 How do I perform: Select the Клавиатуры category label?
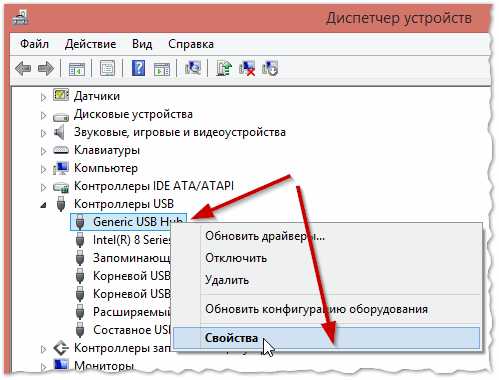click(x=107, y=150)
